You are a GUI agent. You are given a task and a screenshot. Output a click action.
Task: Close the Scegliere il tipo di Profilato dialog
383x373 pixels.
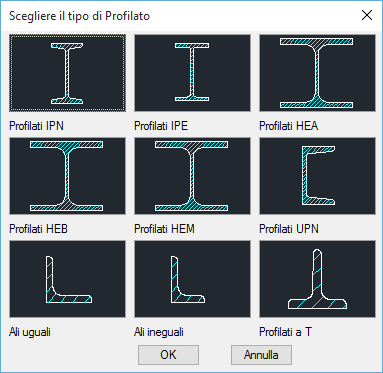coord(367,15)
